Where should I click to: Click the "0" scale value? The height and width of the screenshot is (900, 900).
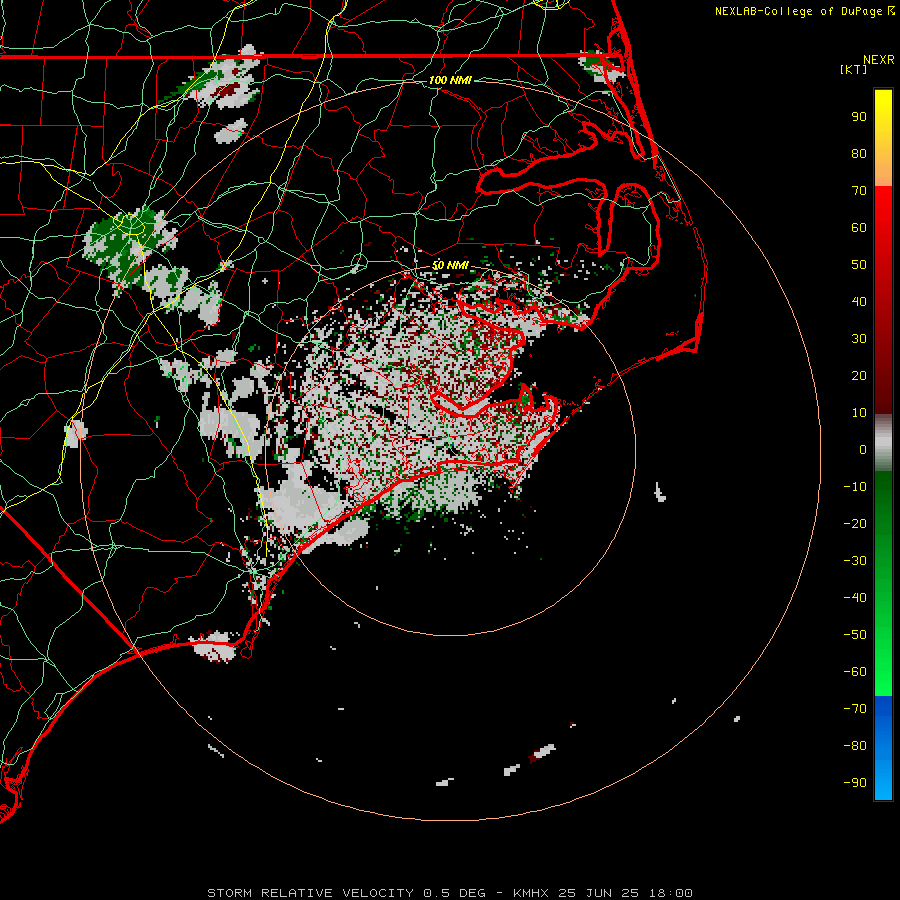point(863,450)
